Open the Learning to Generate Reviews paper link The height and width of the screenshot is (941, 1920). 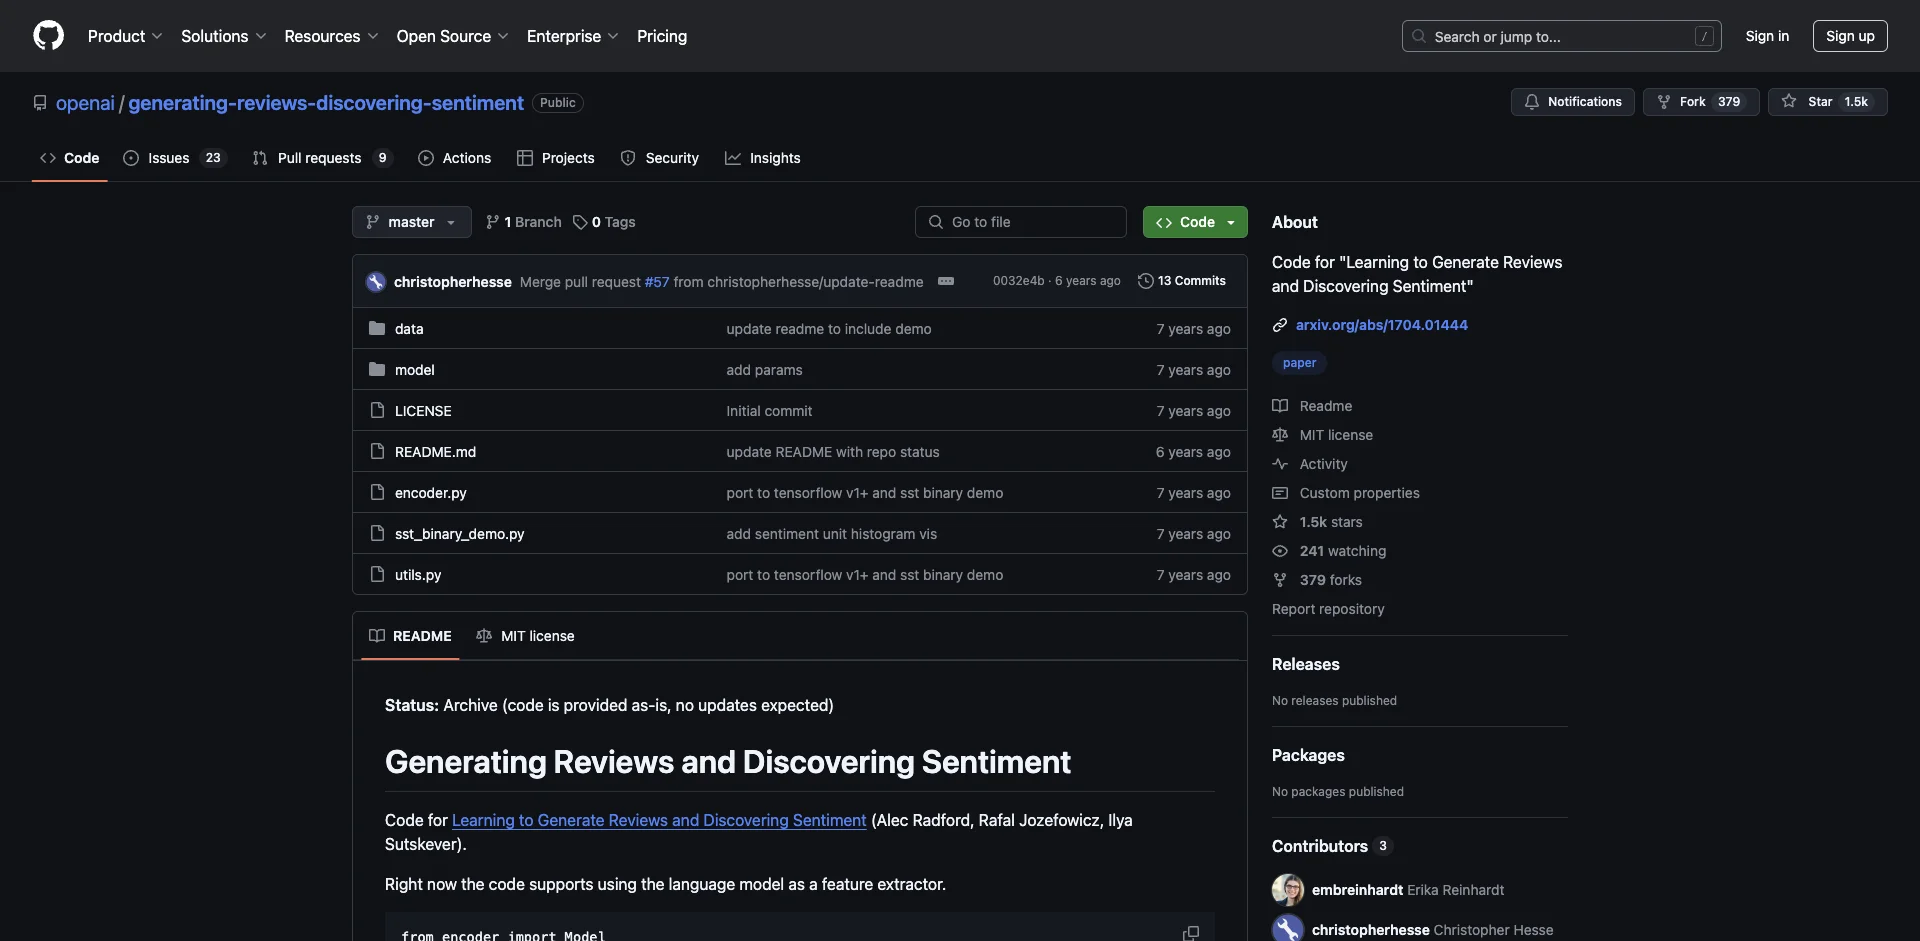pyautogui.click(x=659, y=820)
